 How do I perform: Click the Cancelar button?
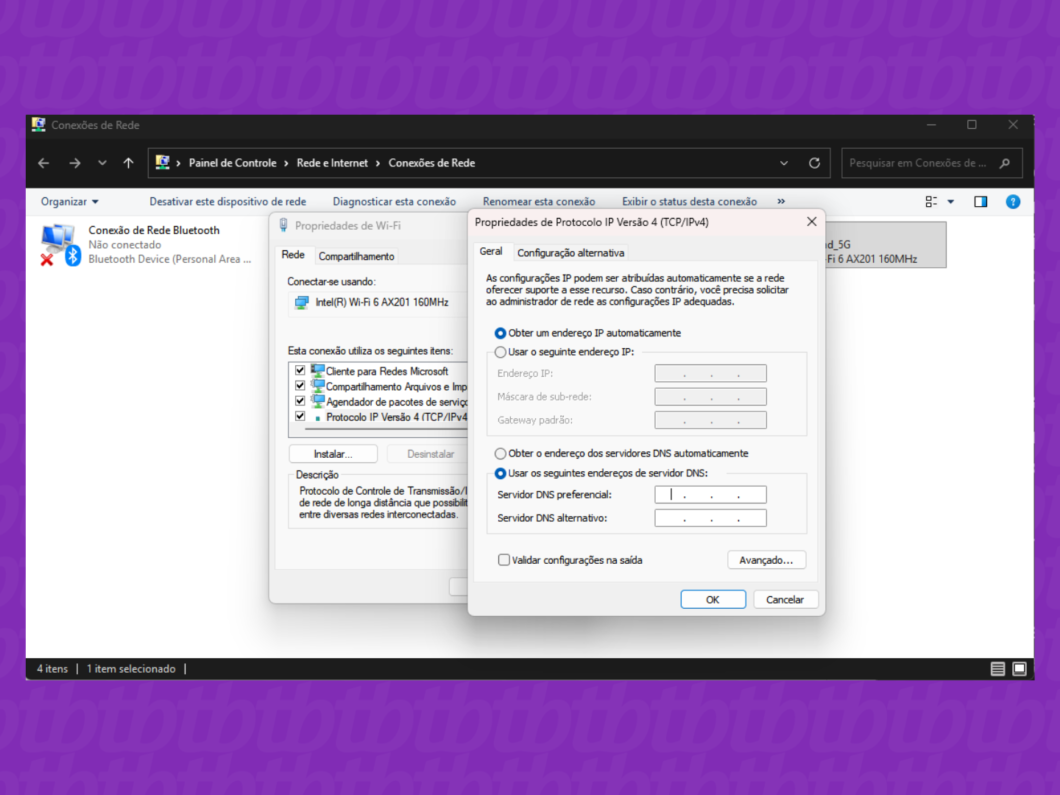click(784, 600)
